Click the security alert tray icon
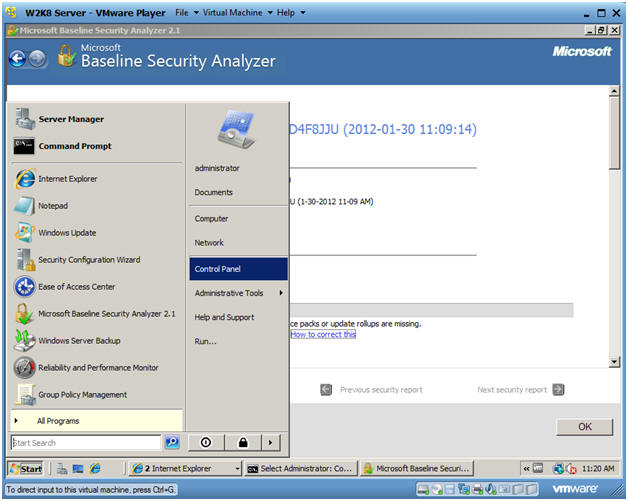The height and width of the screenshot is (501, 628). [x=571, y=469]
